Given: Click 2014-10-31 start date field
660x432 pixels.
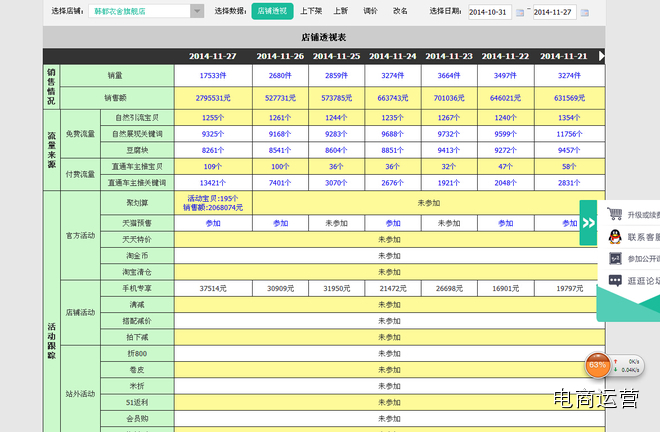Looking at the screenshot, I should click(x=490, y=12).
